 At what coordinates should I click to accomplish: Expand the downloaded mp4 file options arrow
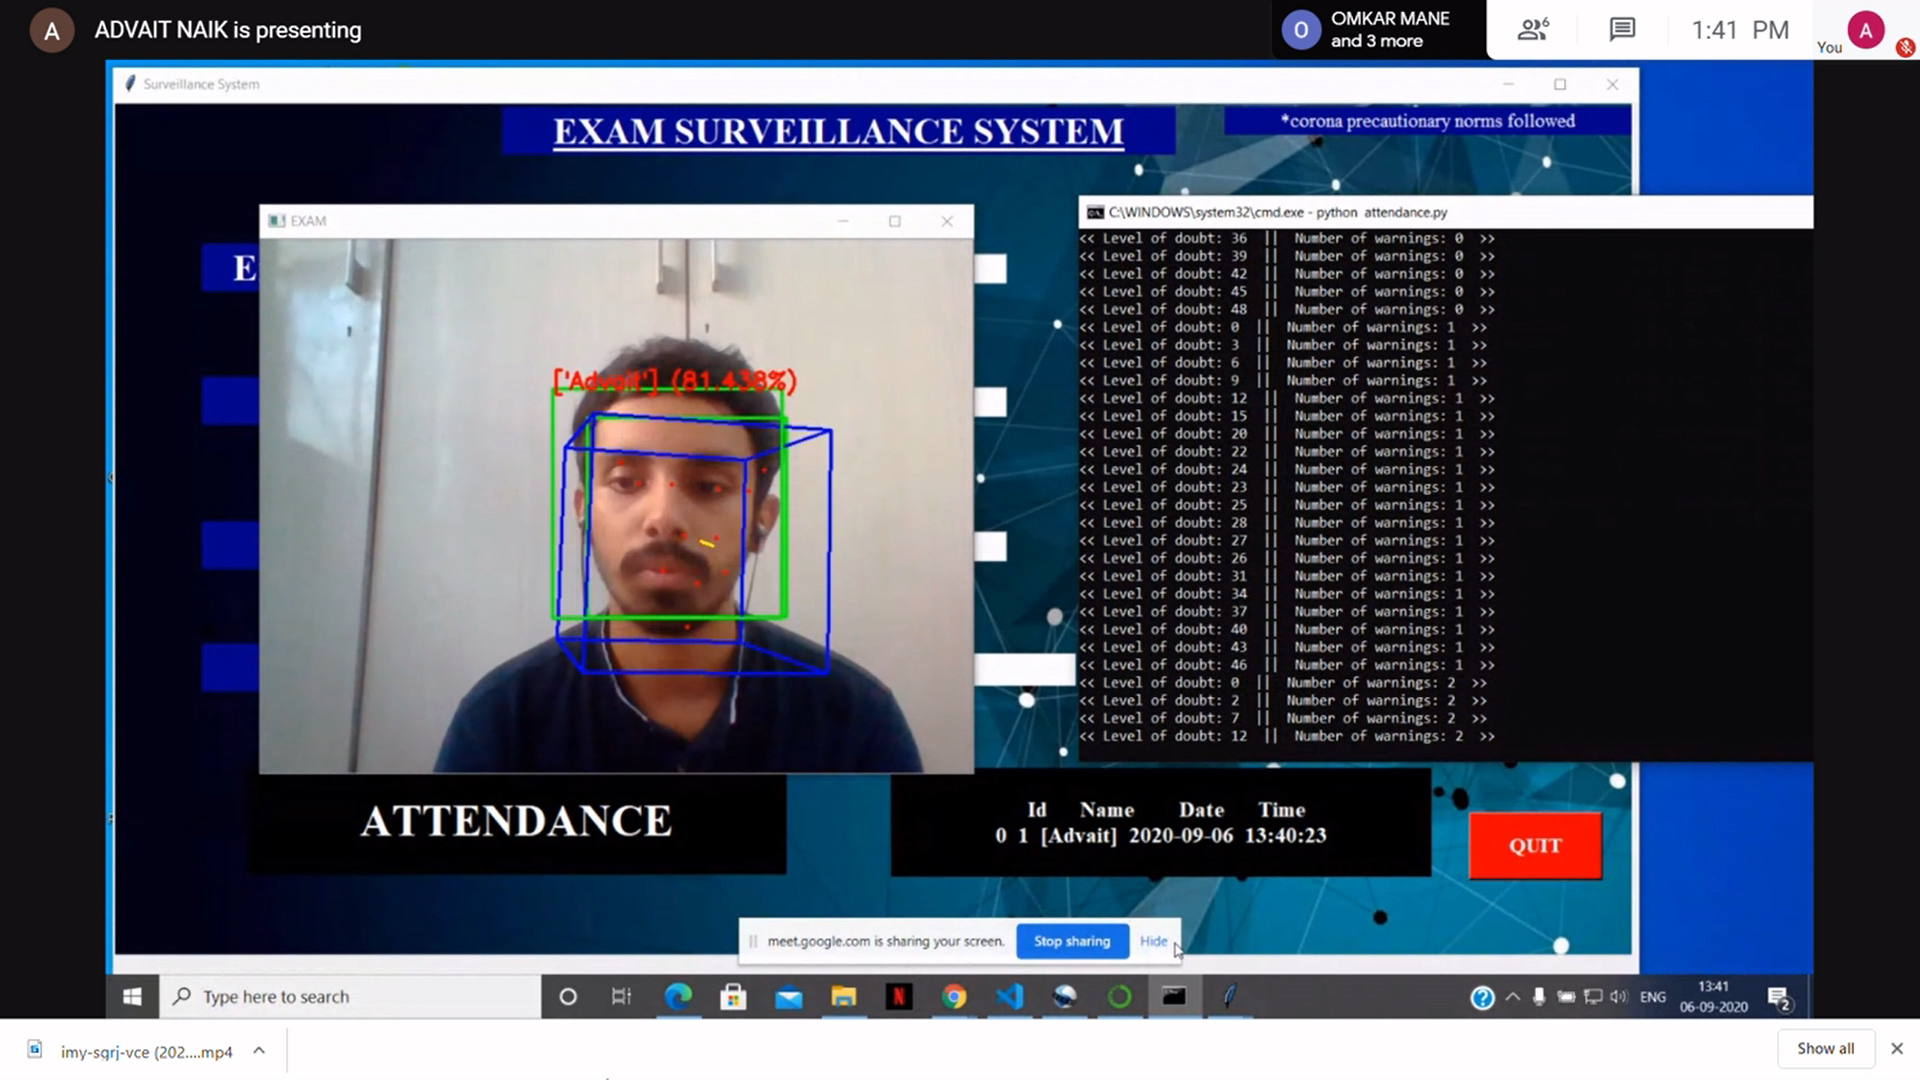[259, 1050]
